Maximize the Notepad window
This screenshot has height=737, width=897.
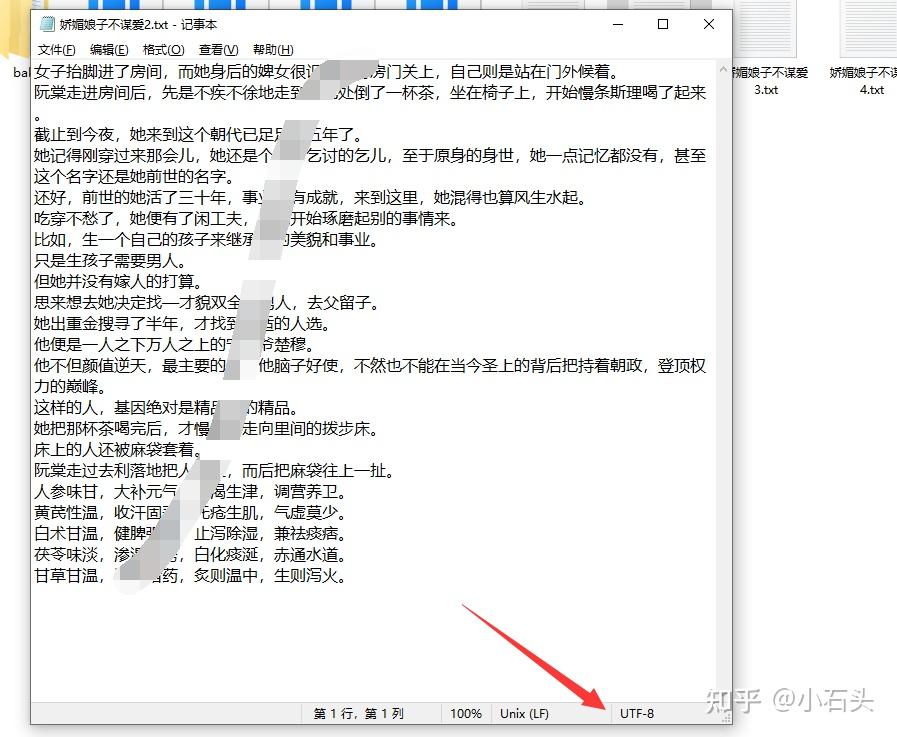(x=663, y=24)
